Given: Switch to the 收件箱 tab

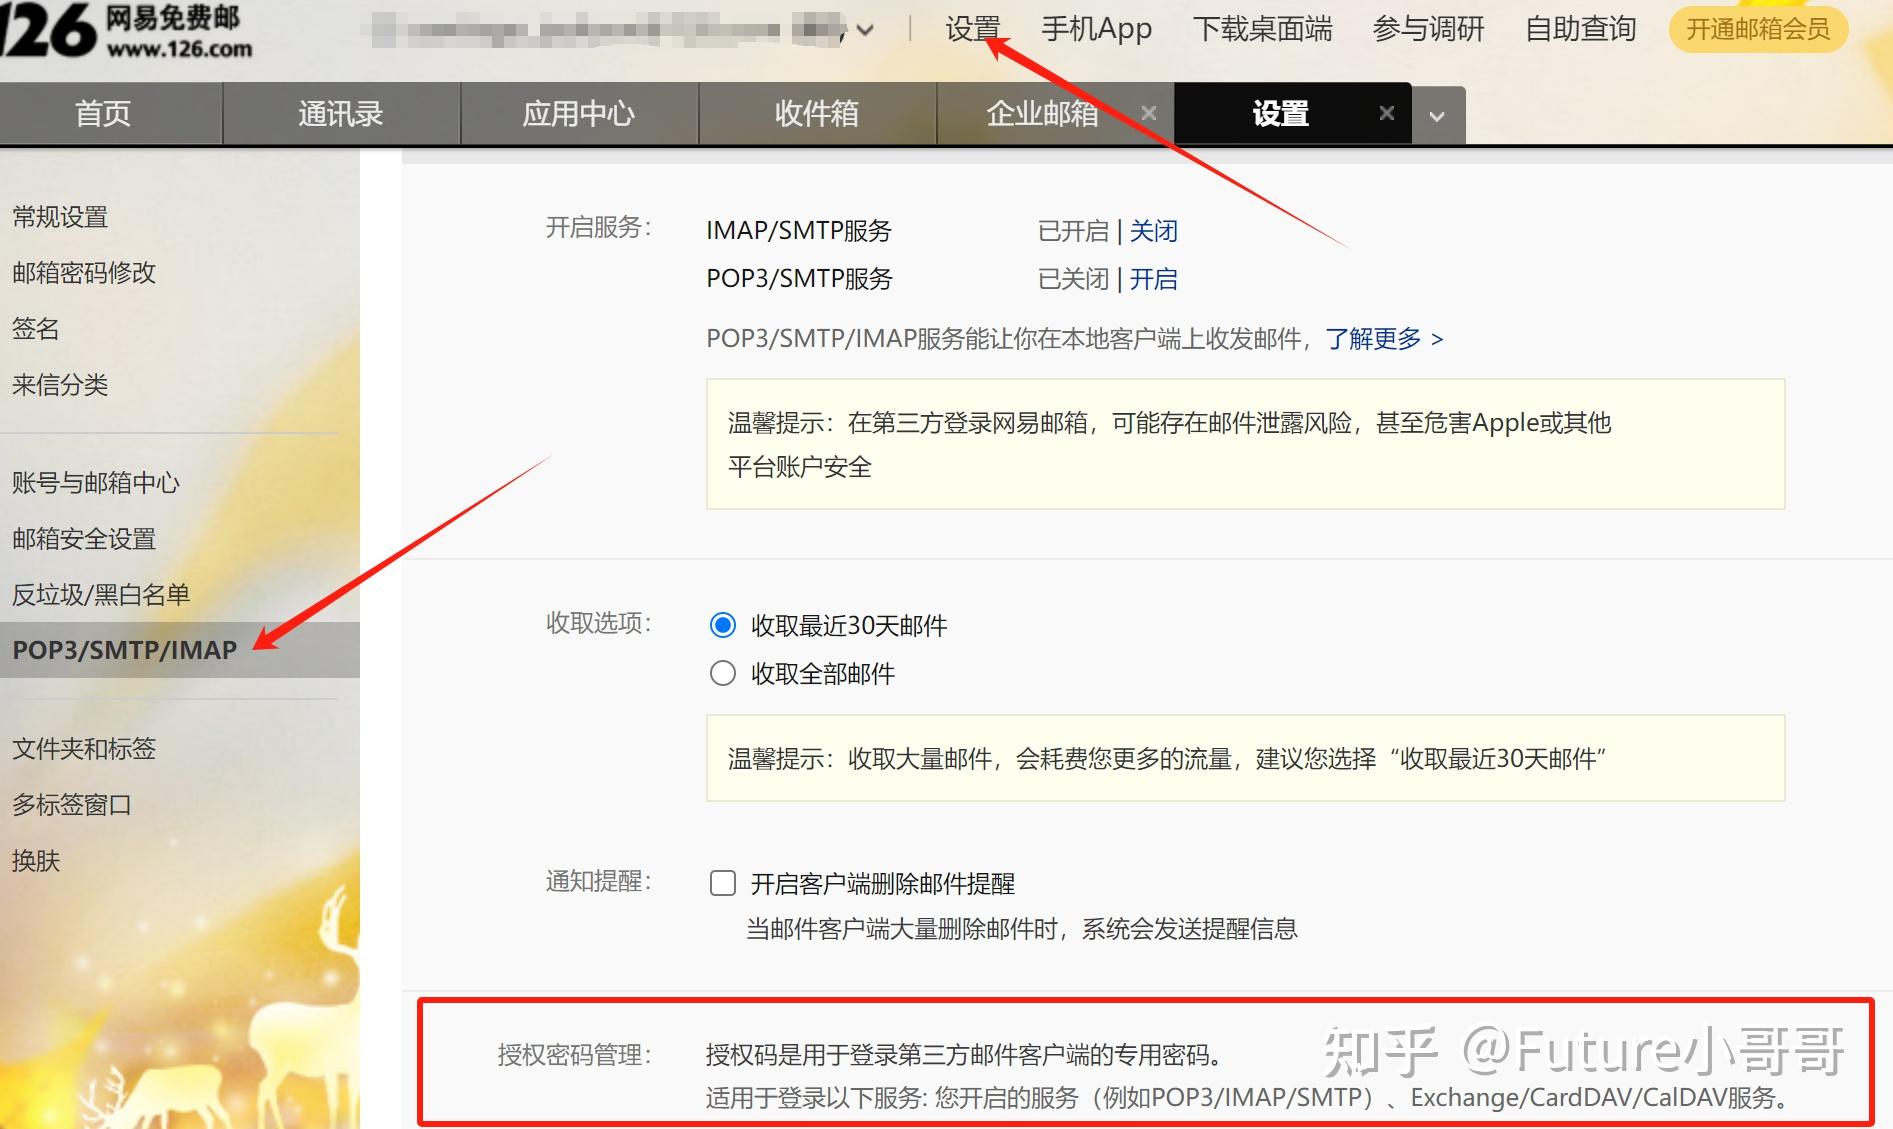Looking at the screenshot, I should [x=817, y=113].
